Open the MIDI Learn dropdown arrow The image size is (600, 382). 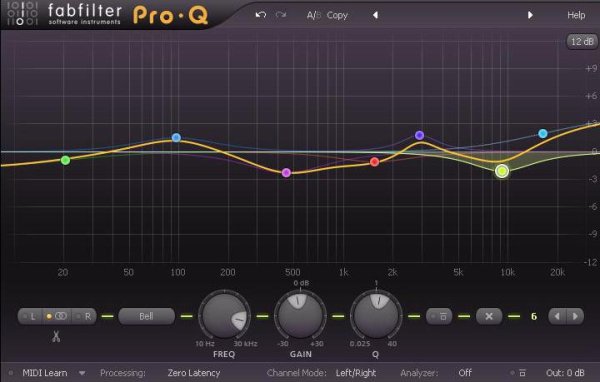click(x=82, y=373)
